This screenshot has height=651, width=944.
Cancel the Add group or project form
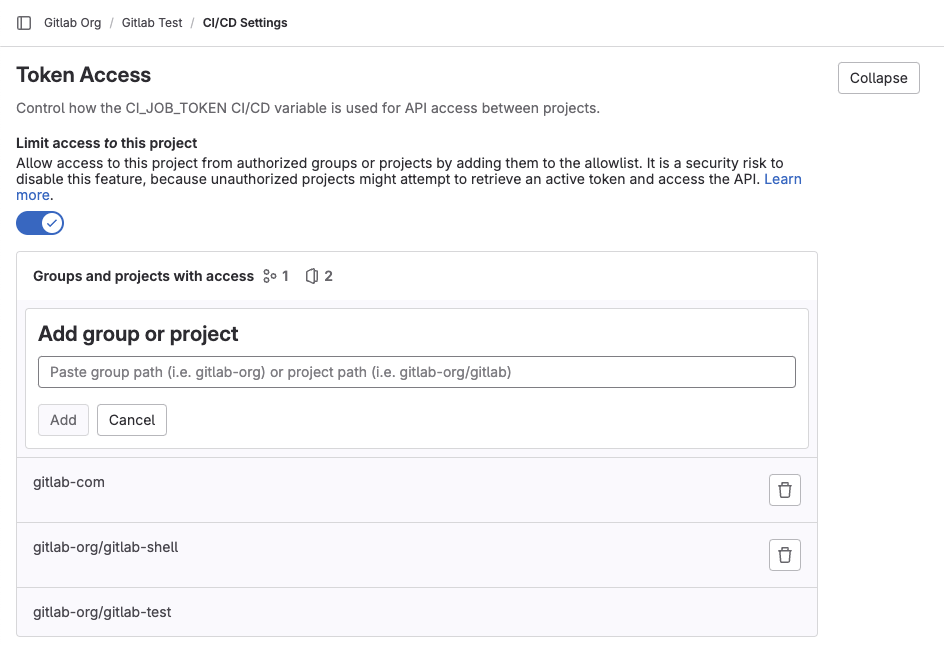point(131,420)
